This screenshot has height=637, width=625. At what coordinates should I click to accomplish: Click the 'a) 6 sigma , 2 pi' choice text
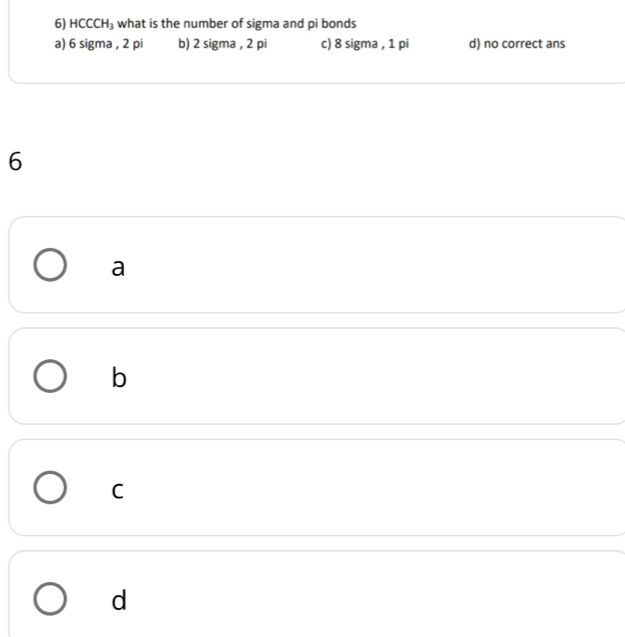pos(99,44)
